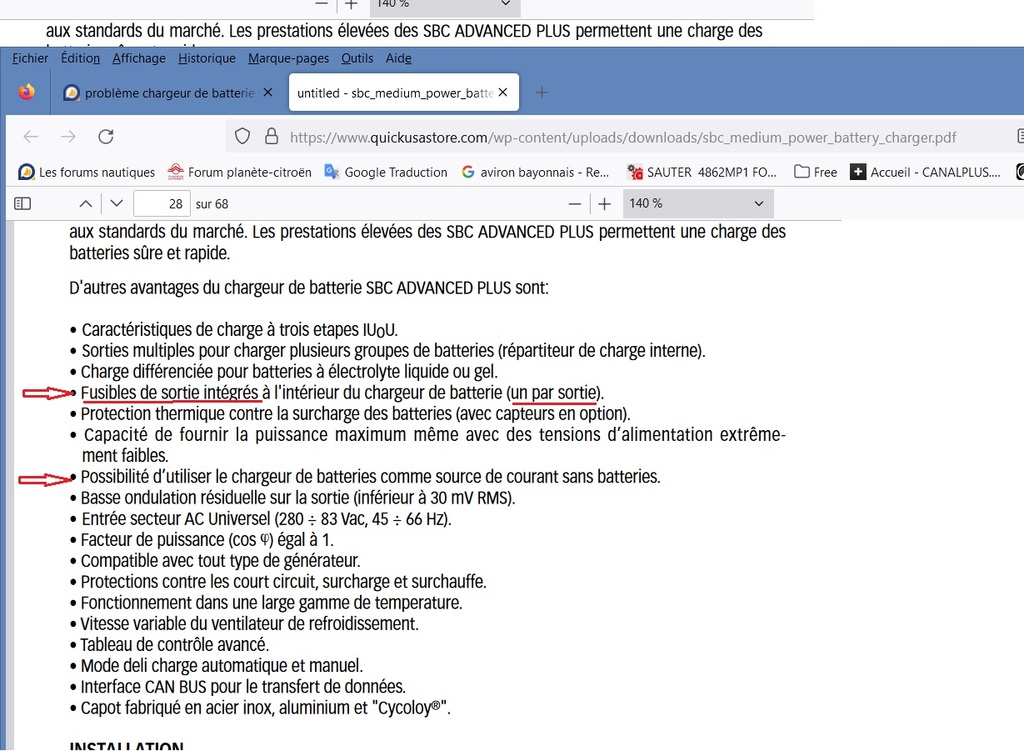Zoom in PDF with plus button
Screen dimensions: 1024x751
point(605,204)
